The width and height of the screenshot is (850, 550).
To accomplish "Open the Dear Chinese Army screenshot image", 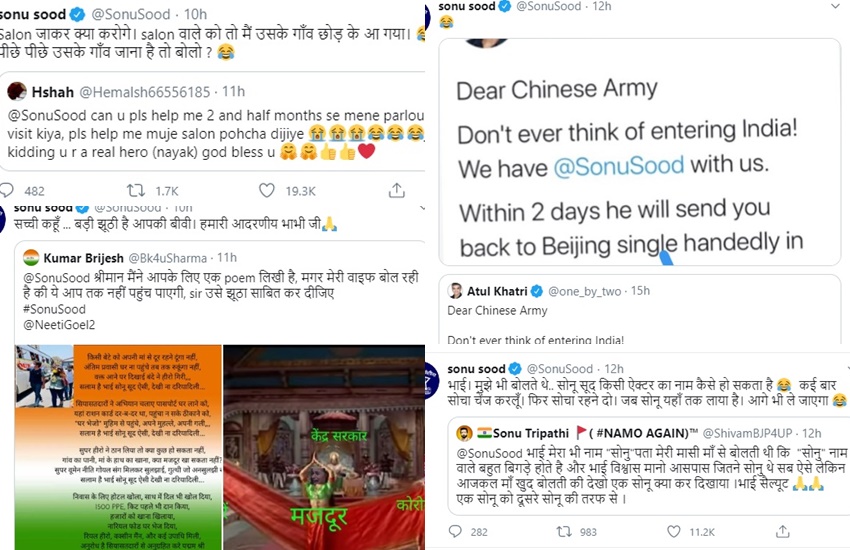I will tap(640, 152).
